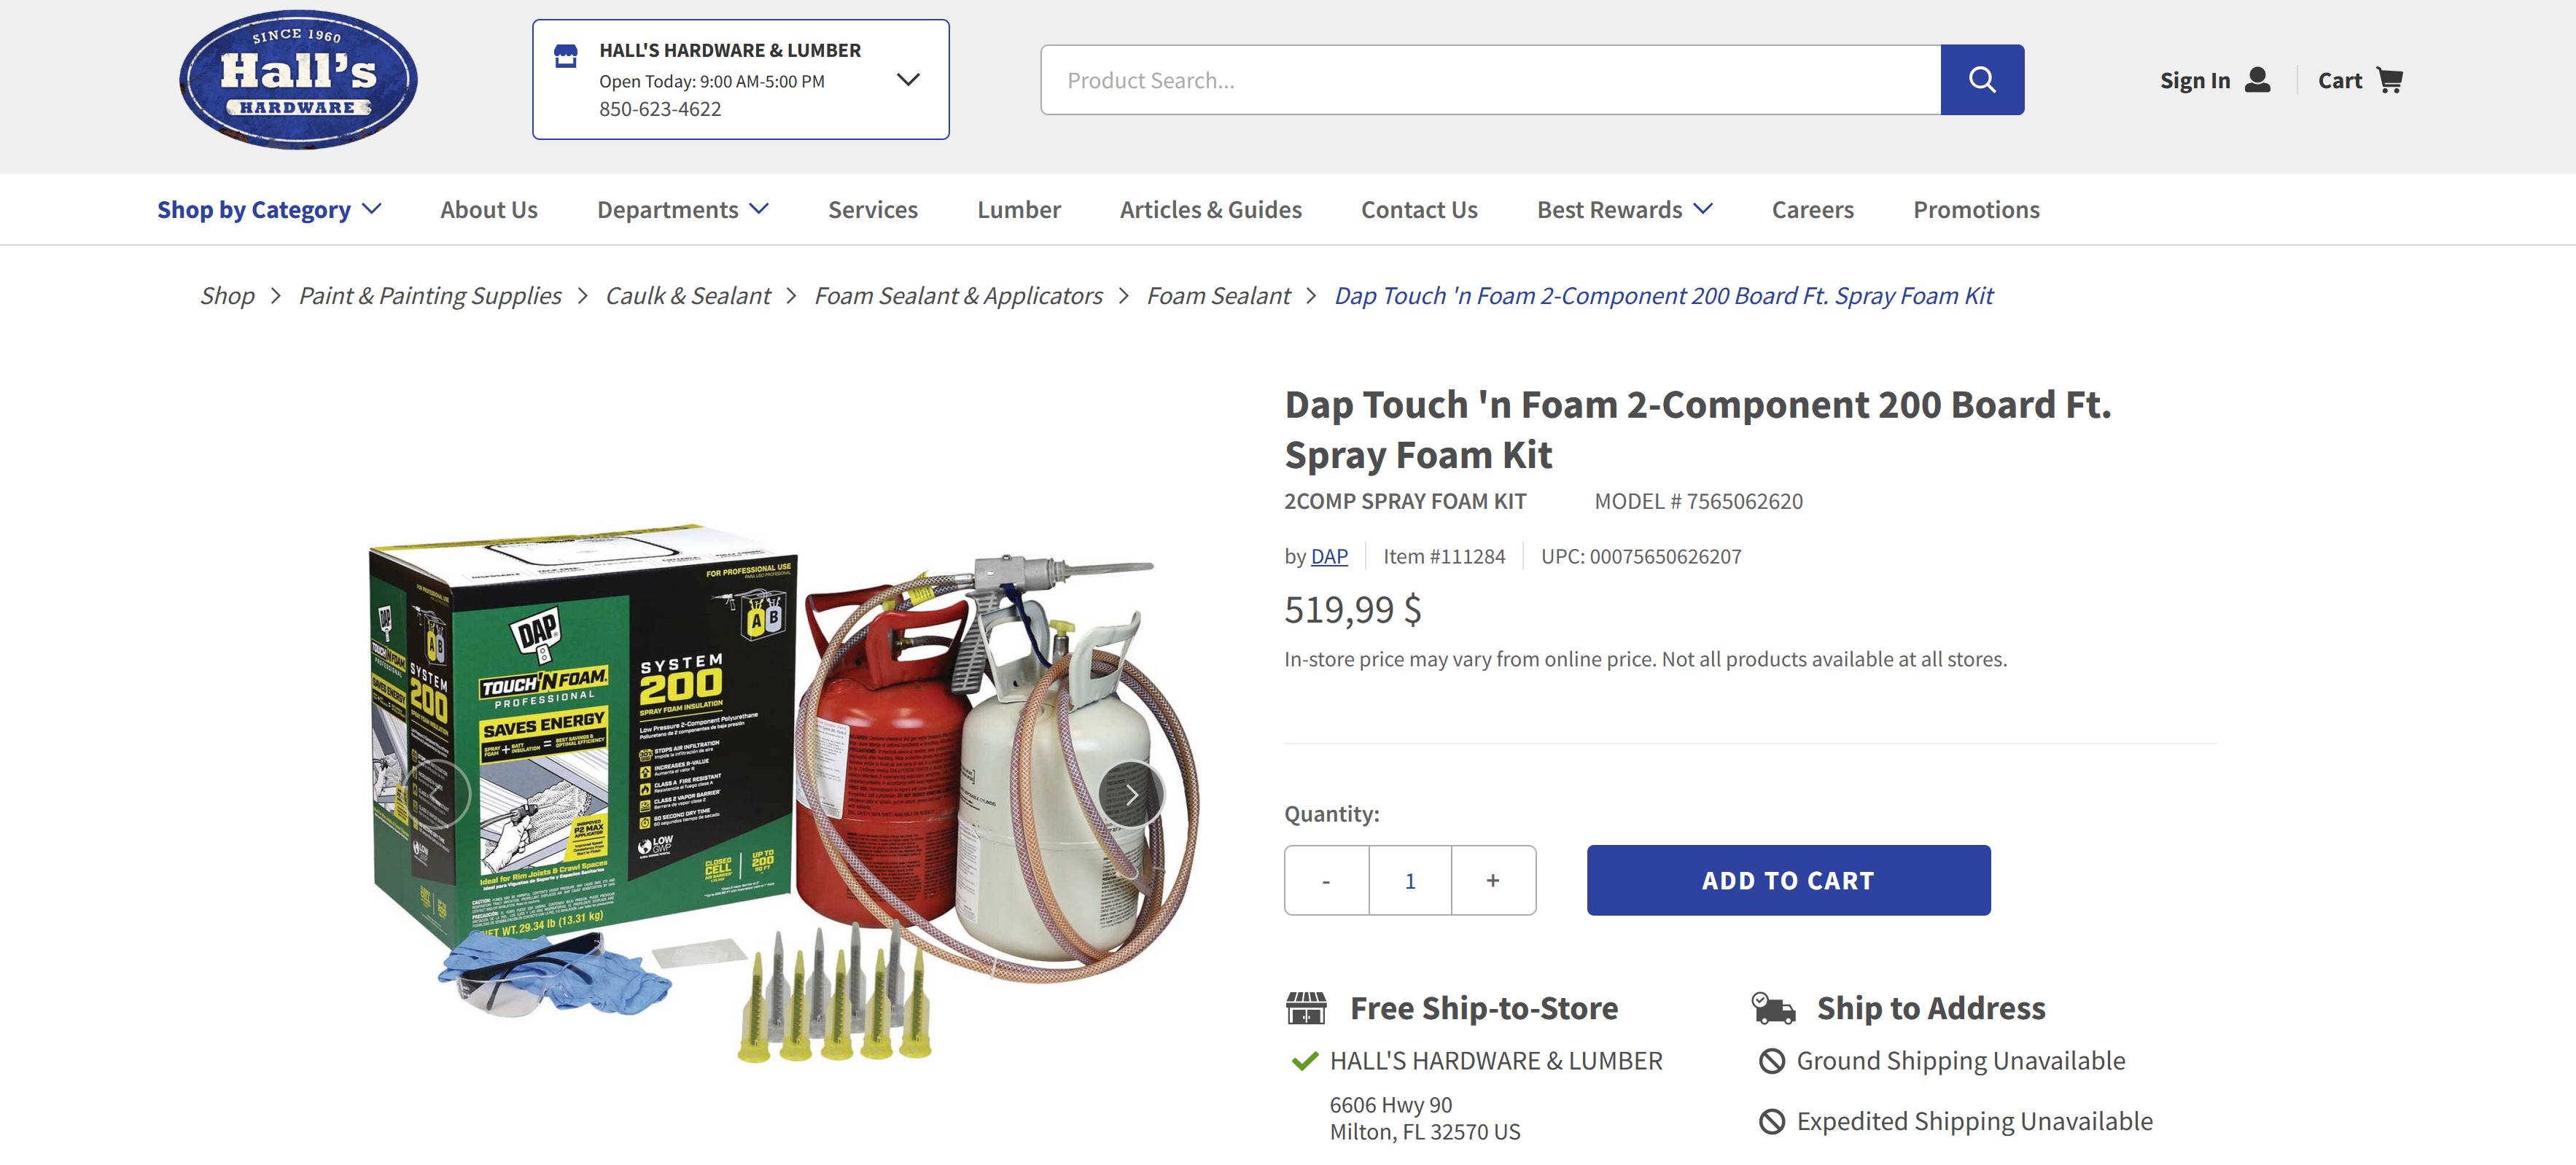
Task: Go to the Services page
Action: [873, 210]
